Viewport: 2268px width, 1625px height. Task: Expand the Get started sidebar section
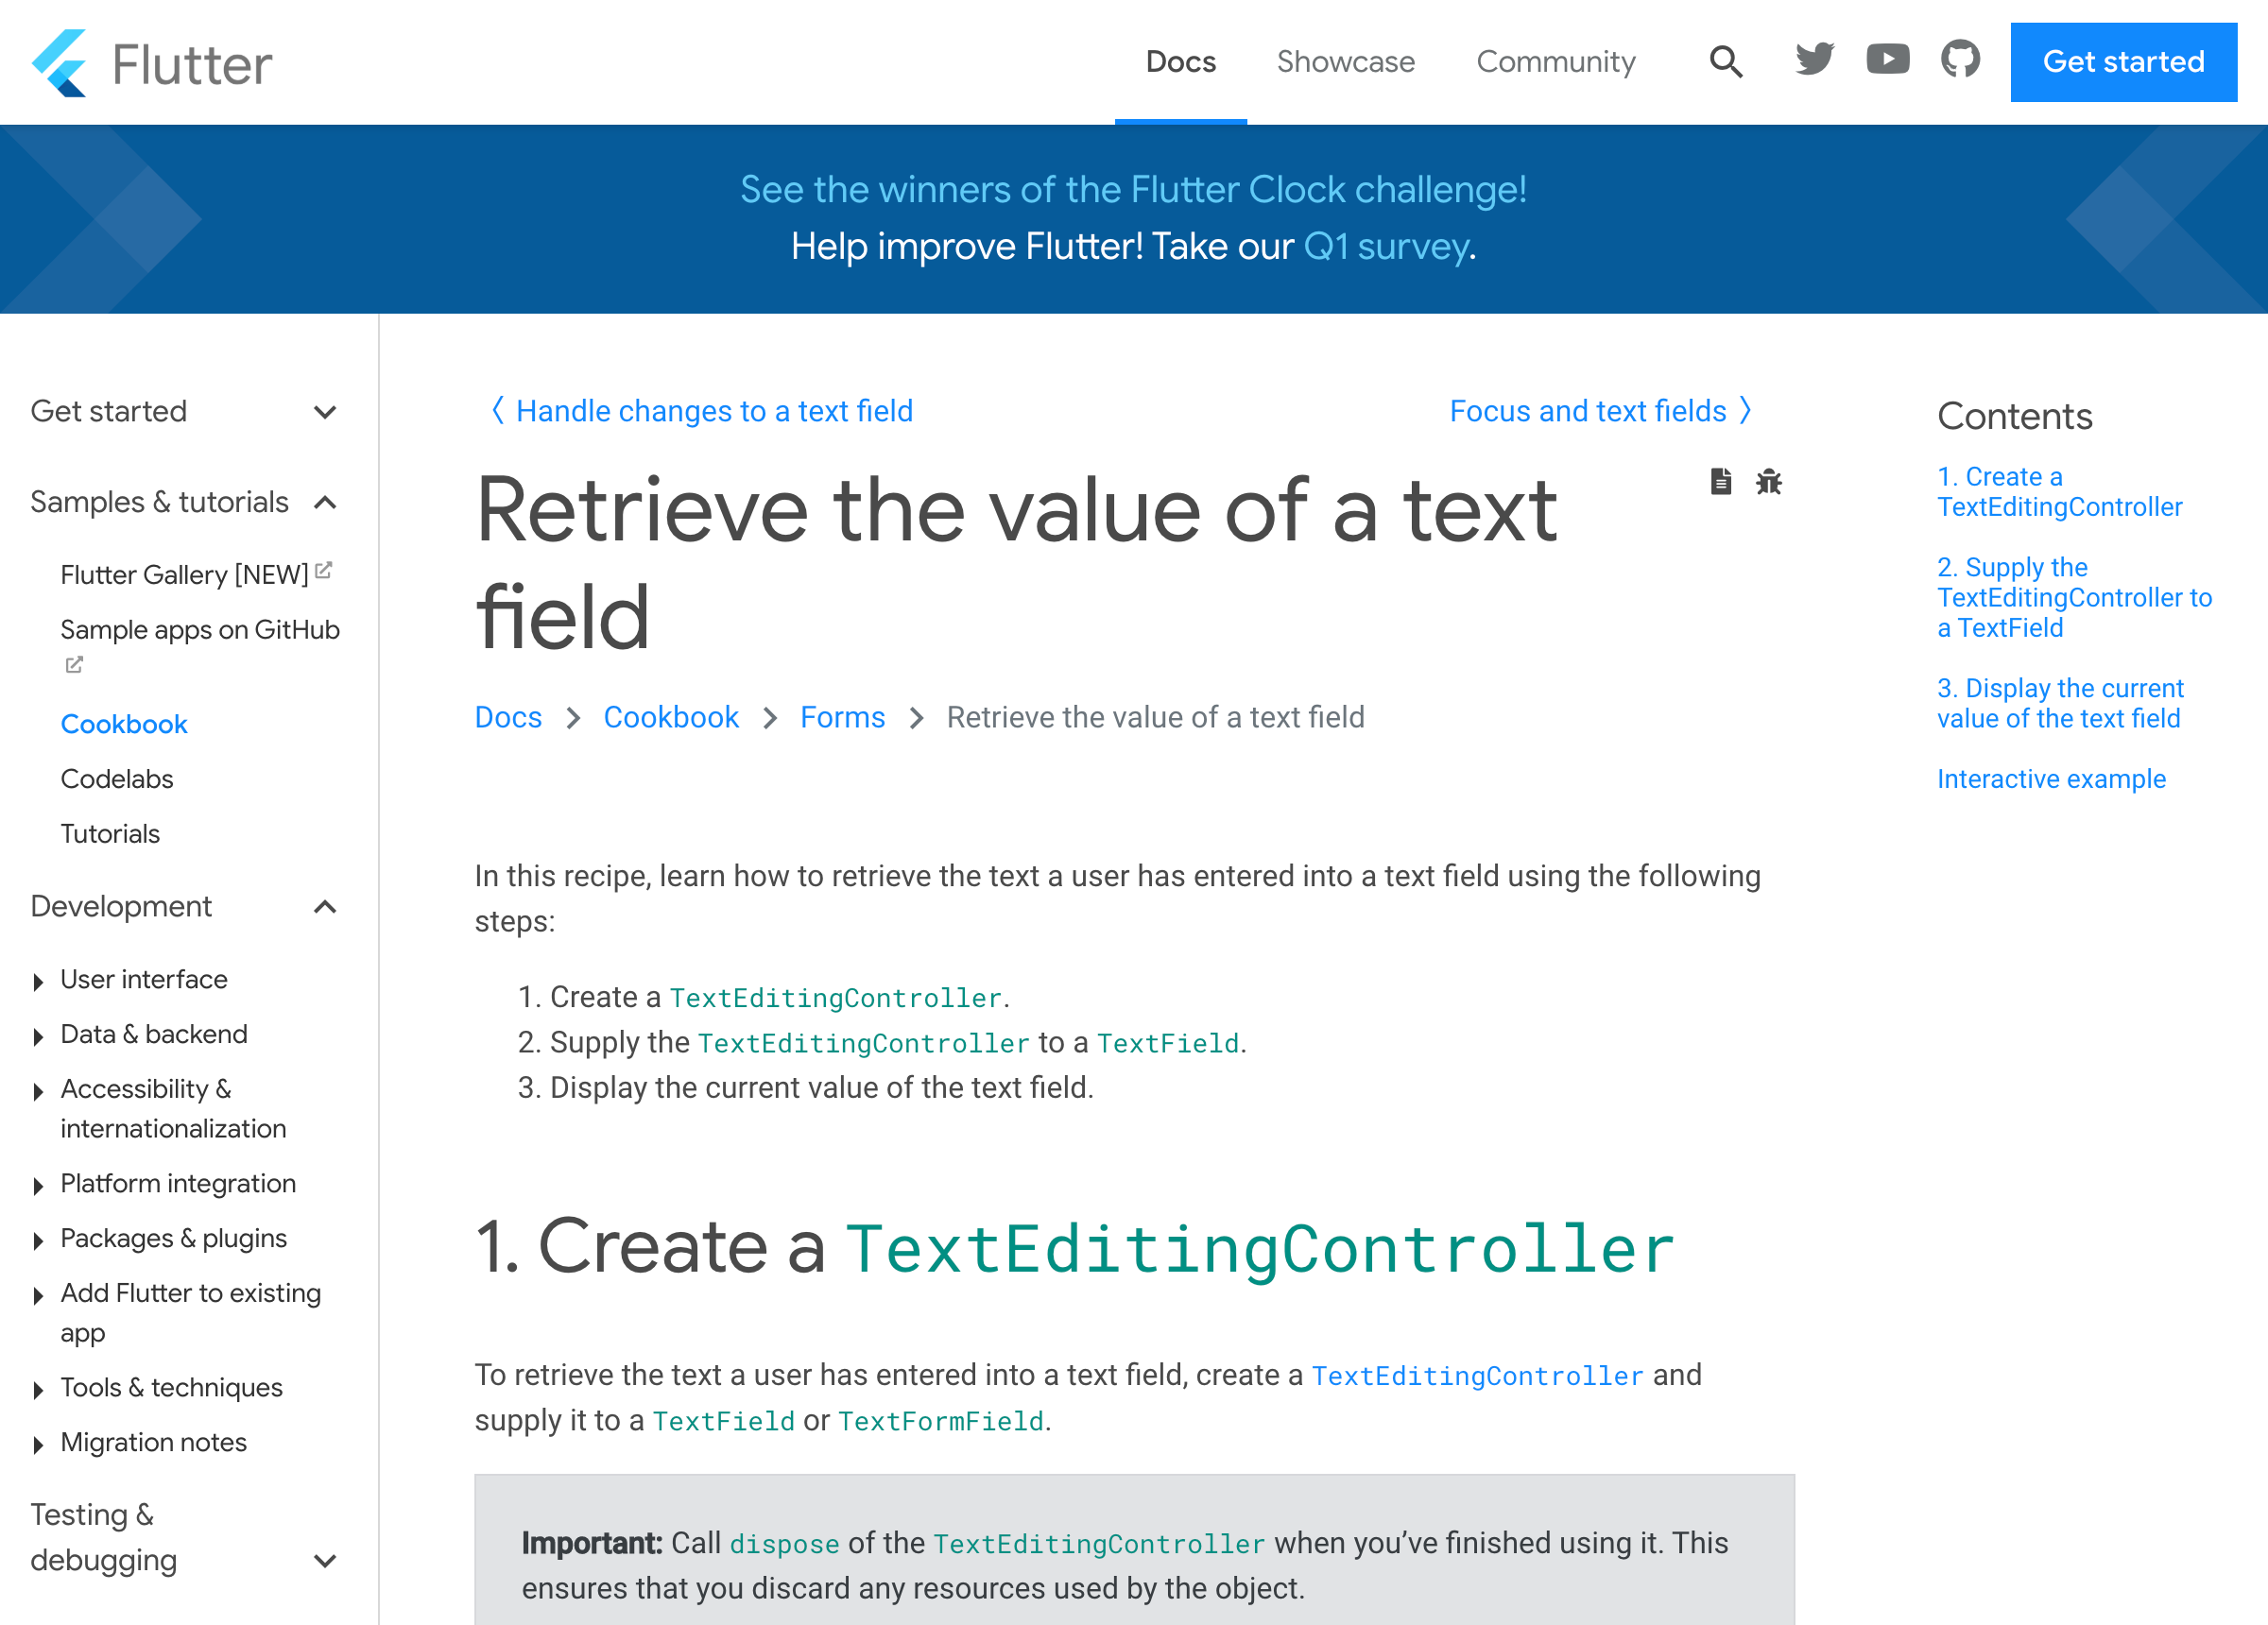[325, 412]
